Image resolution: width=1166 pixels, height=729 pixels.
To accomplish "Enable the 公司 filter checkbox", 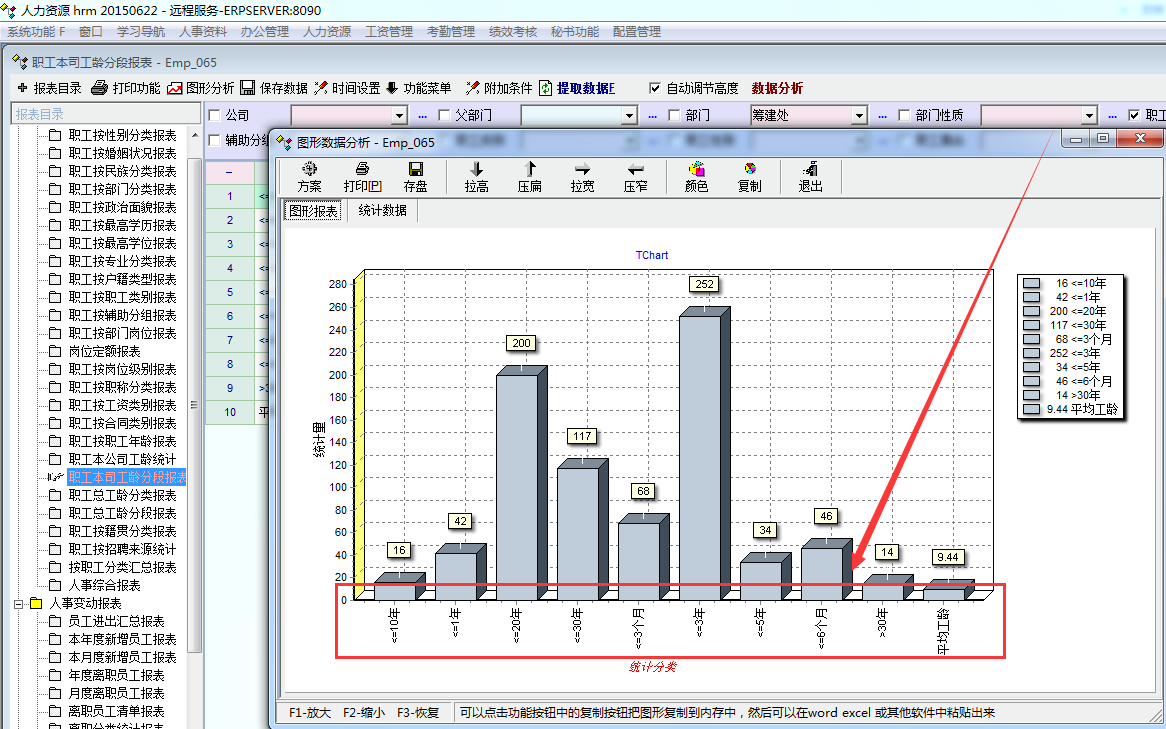I will 214,116.
